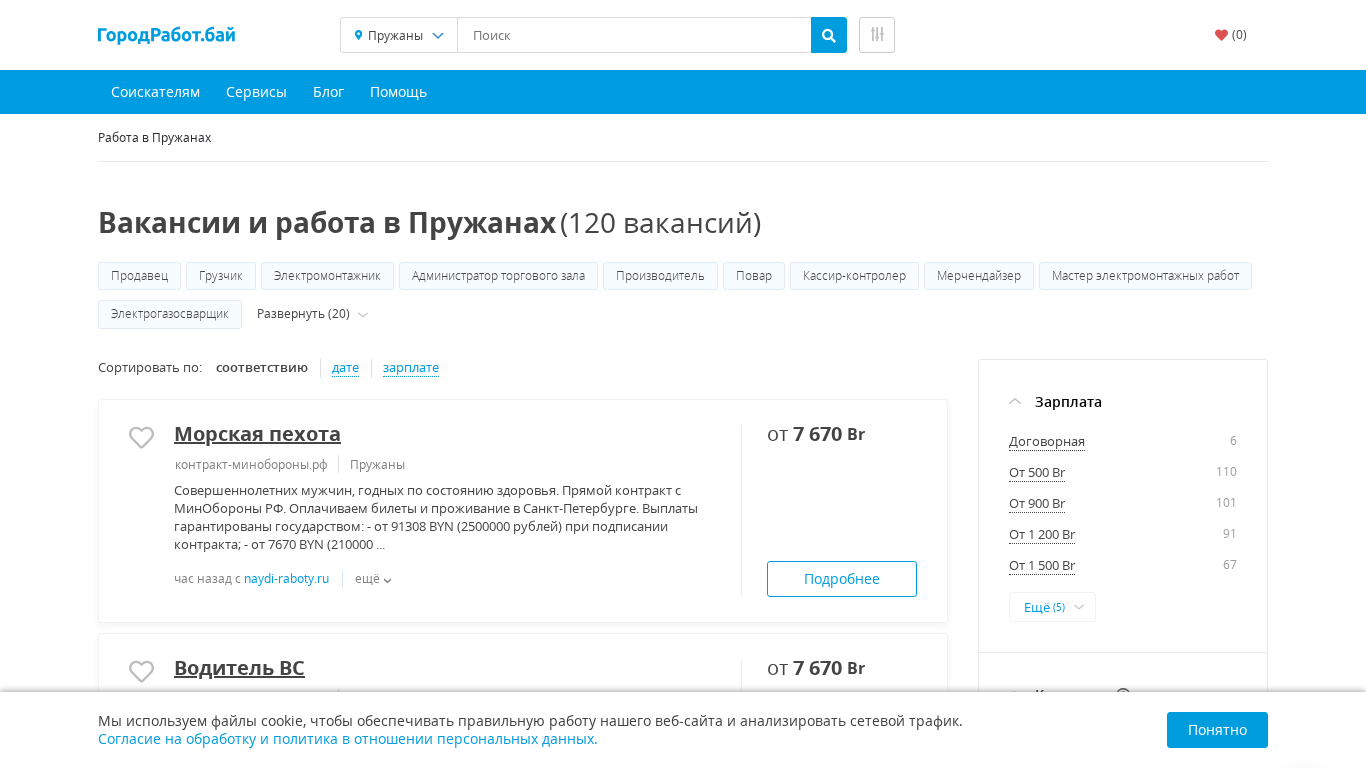The width and height of the screenshot is (1366, 768).
Task: Open personal data consent policy link
Action: [x=347, y=740]
